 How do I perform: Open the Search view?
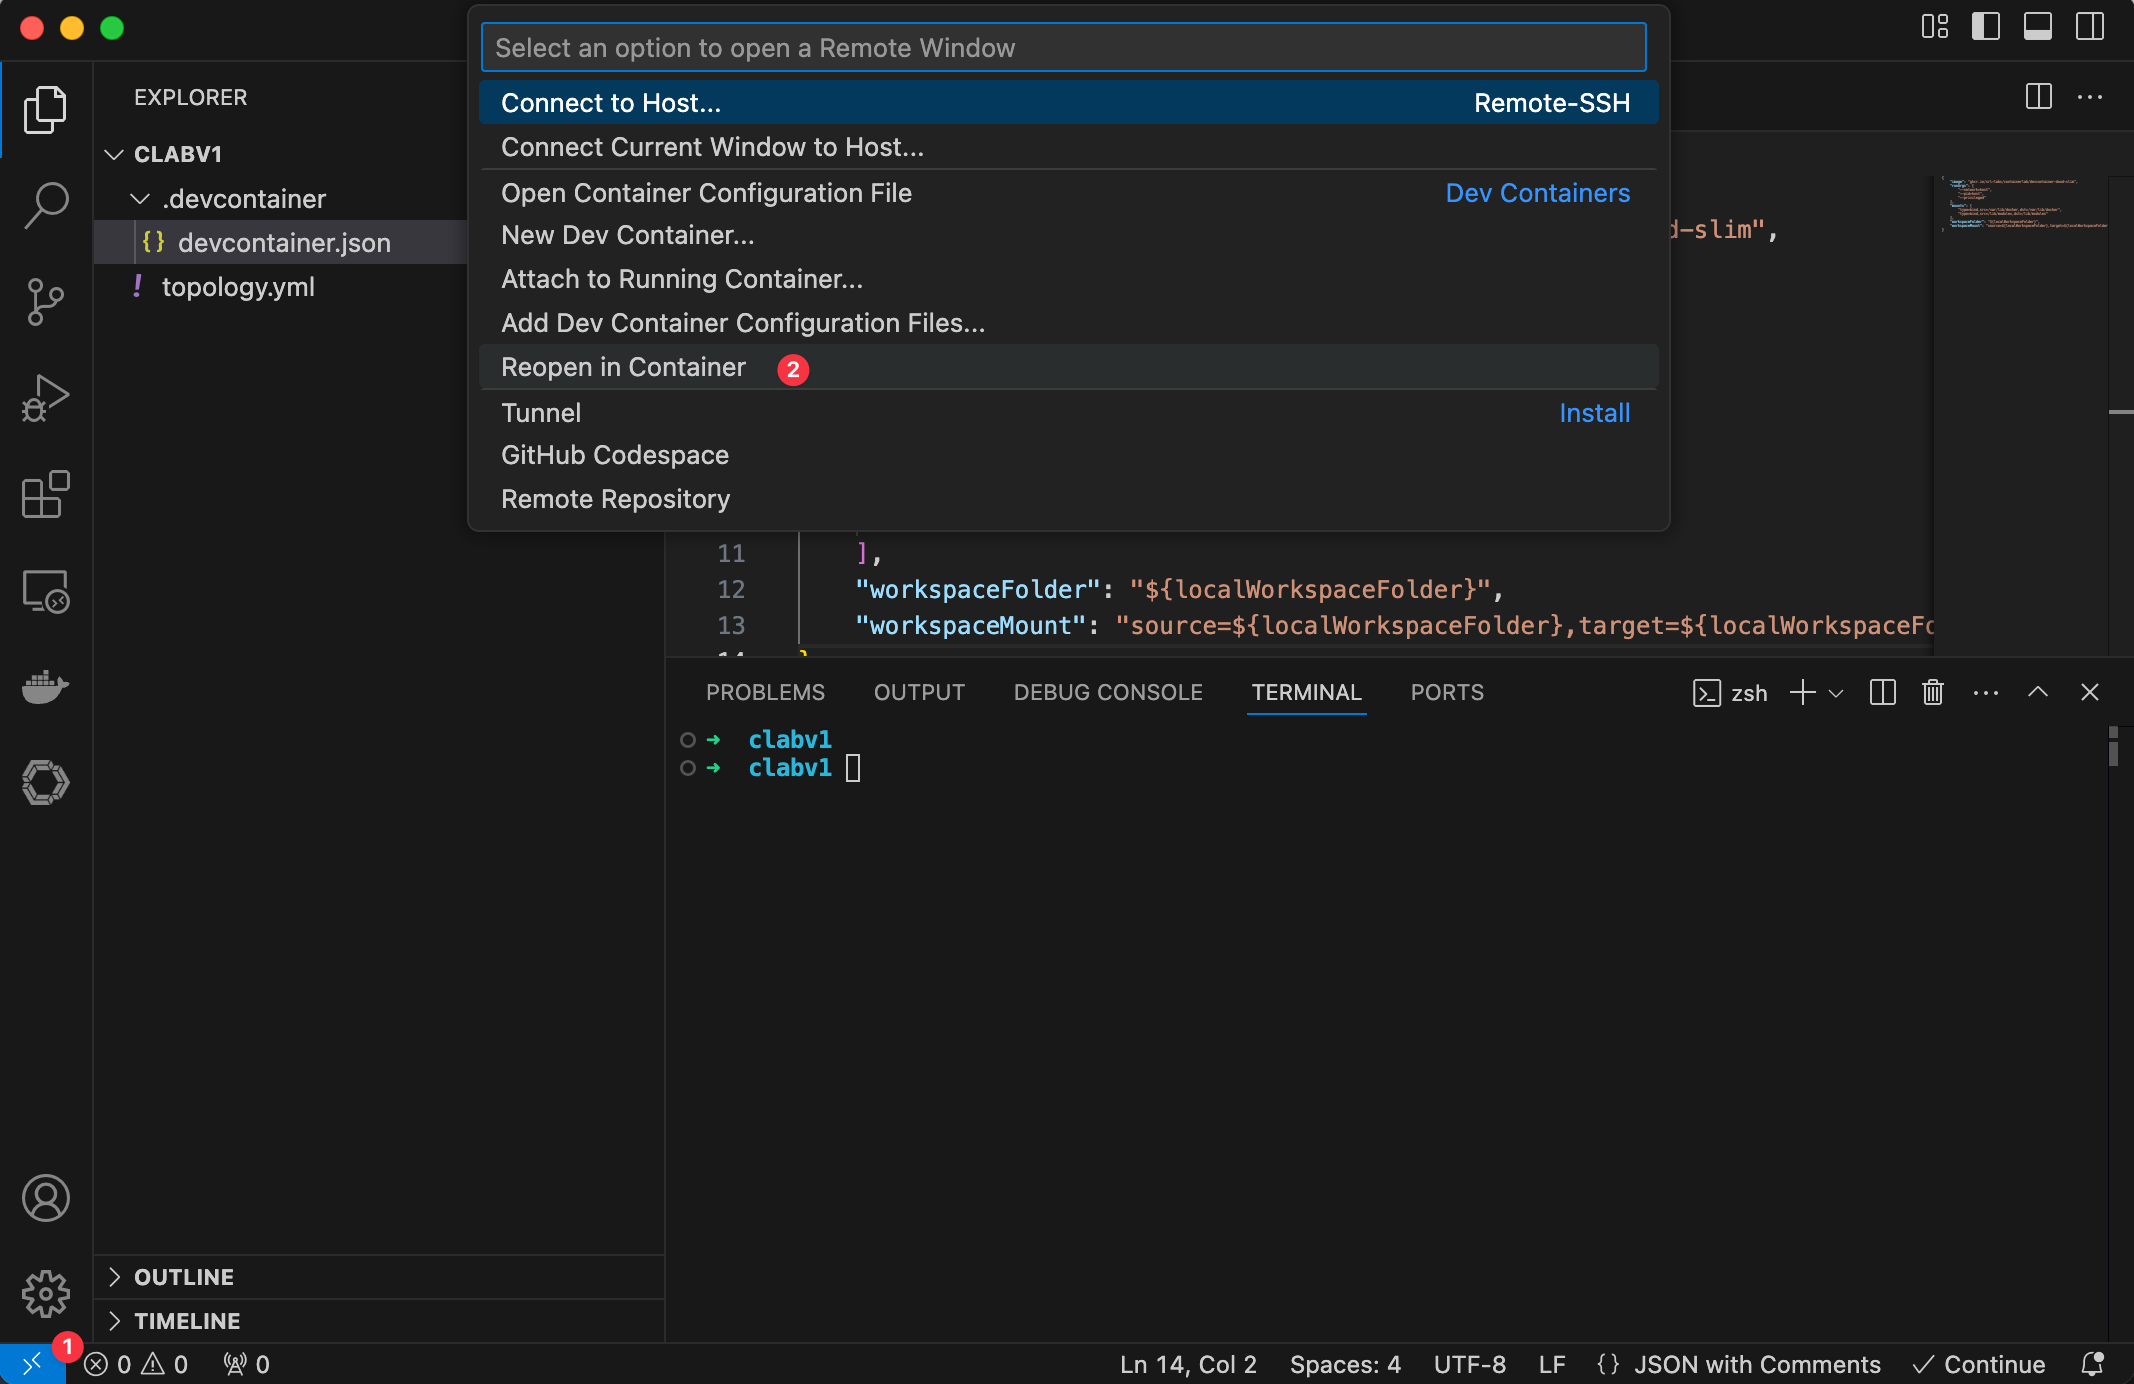click(x=45, y=203)
